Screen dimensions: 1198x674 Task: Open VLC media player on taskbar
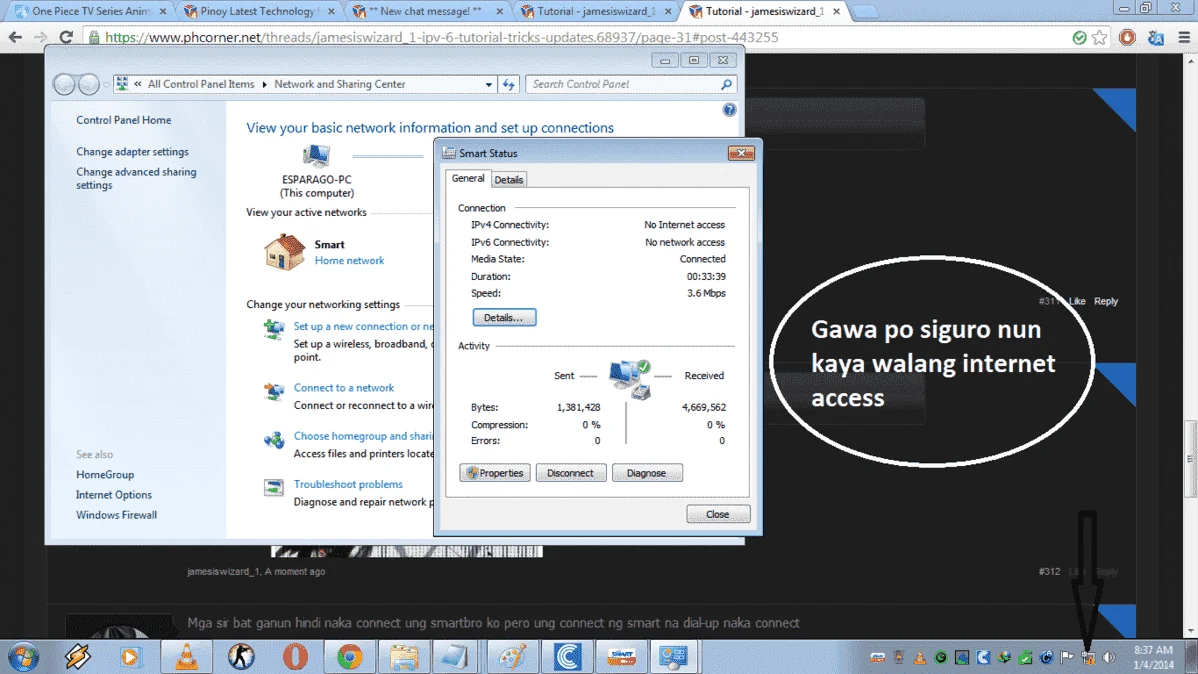click(x=186, y=656)
